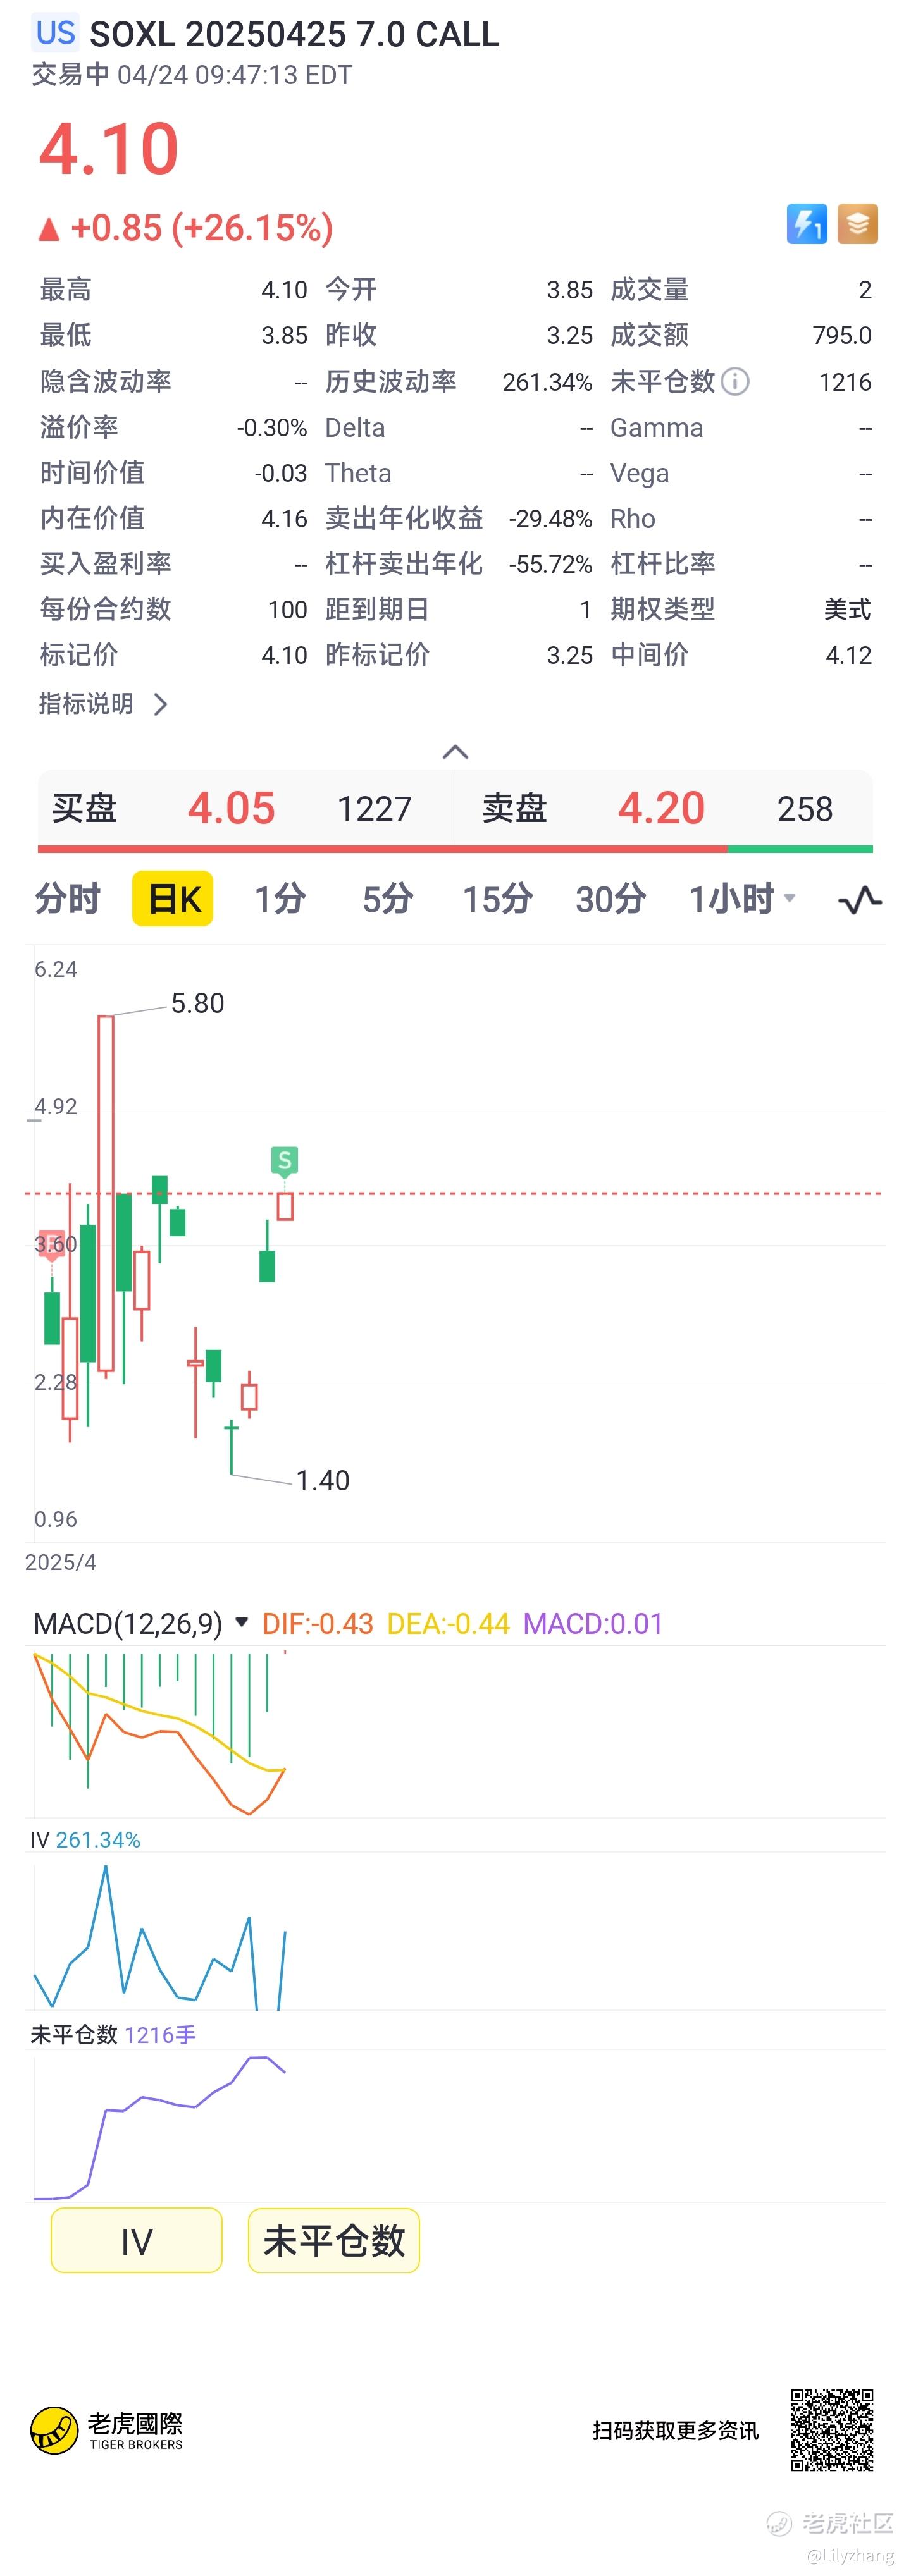Tap the 昨收 value 3.25
This screenshot has height=2576, width=911.
coord(569,335)
